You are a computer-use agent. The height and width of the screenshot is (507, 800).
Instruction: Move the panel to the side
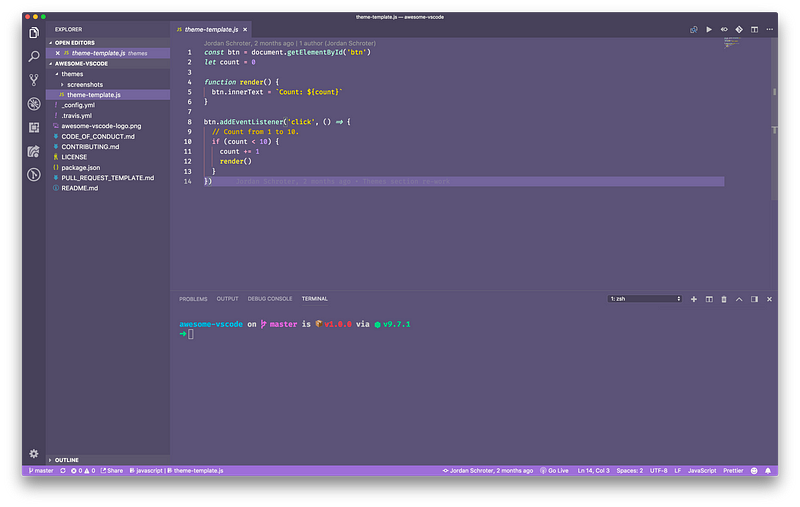754,299
